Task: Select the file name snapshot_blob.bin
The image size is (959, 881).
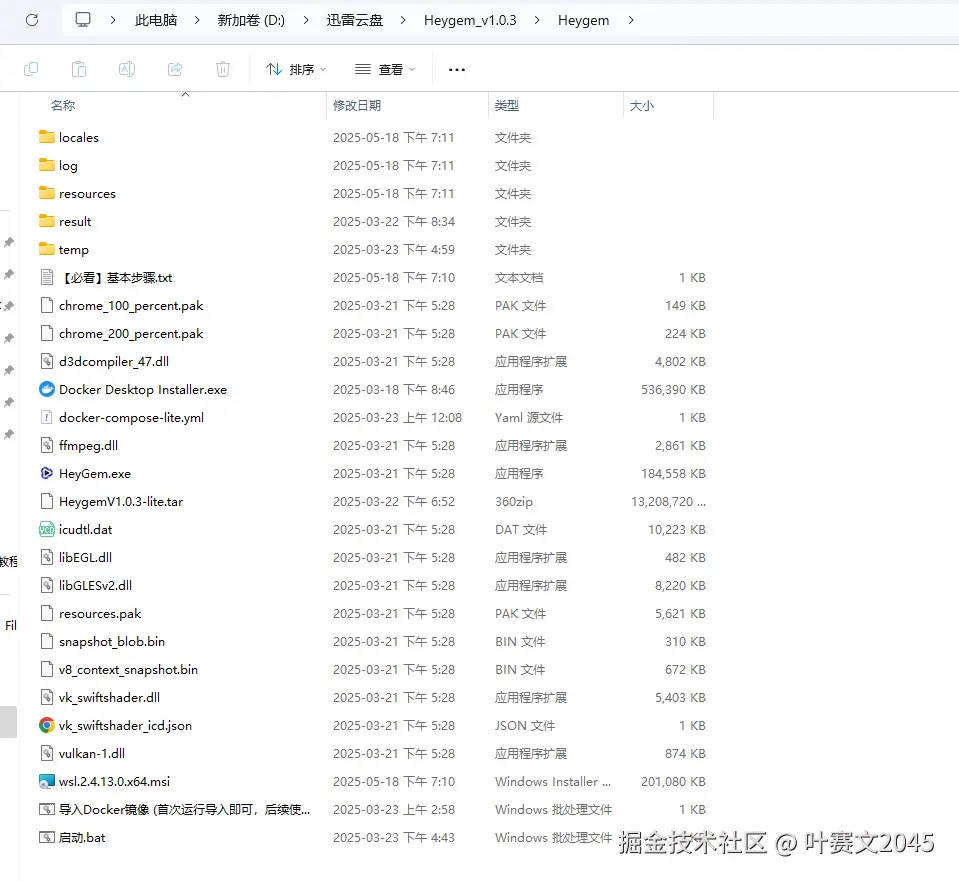Action: tap(112, 642)
